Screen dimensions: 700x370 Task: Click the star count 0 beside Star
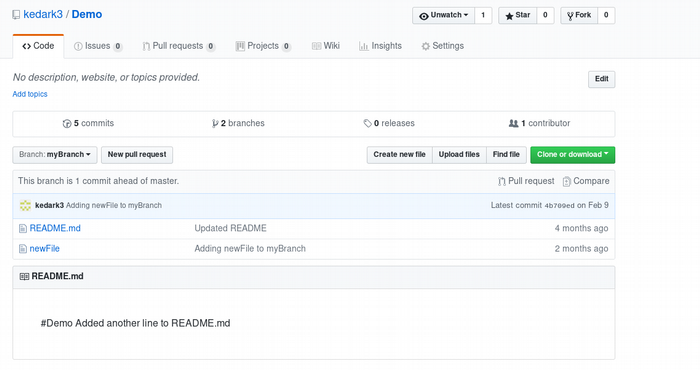click(x=545, y=16)
